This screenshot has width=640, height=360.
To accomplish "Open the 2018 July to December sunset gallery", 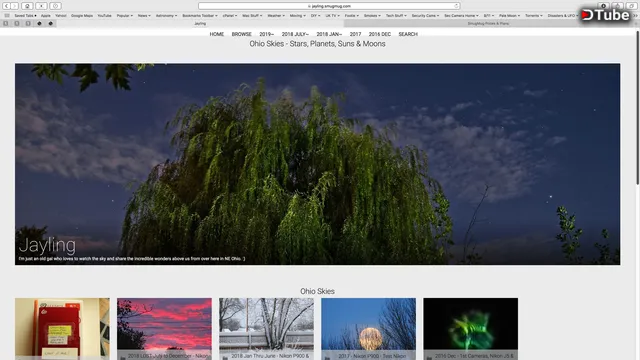I will point(164,329).
